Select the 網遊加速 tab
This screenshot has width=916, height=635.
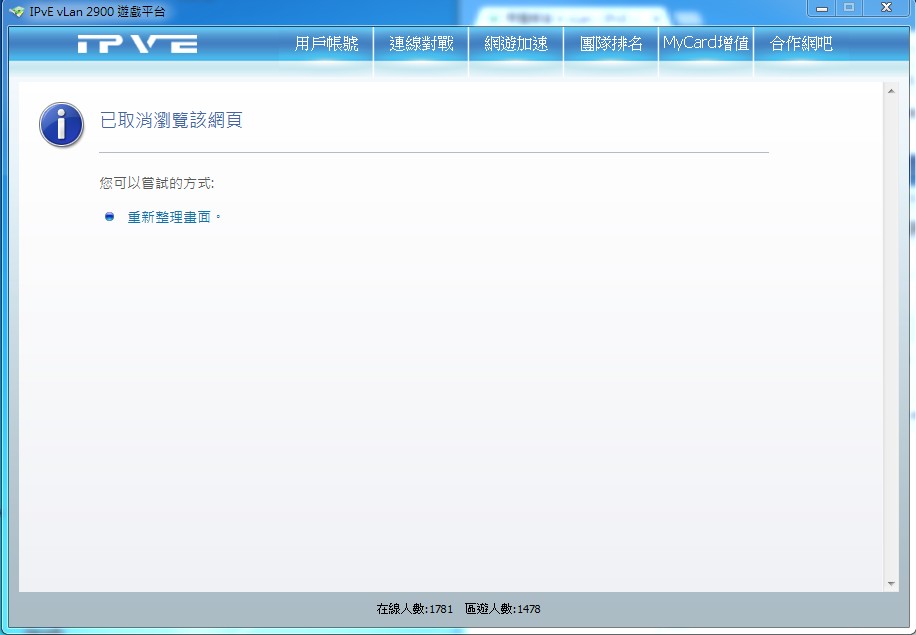(x=516, y=44)
